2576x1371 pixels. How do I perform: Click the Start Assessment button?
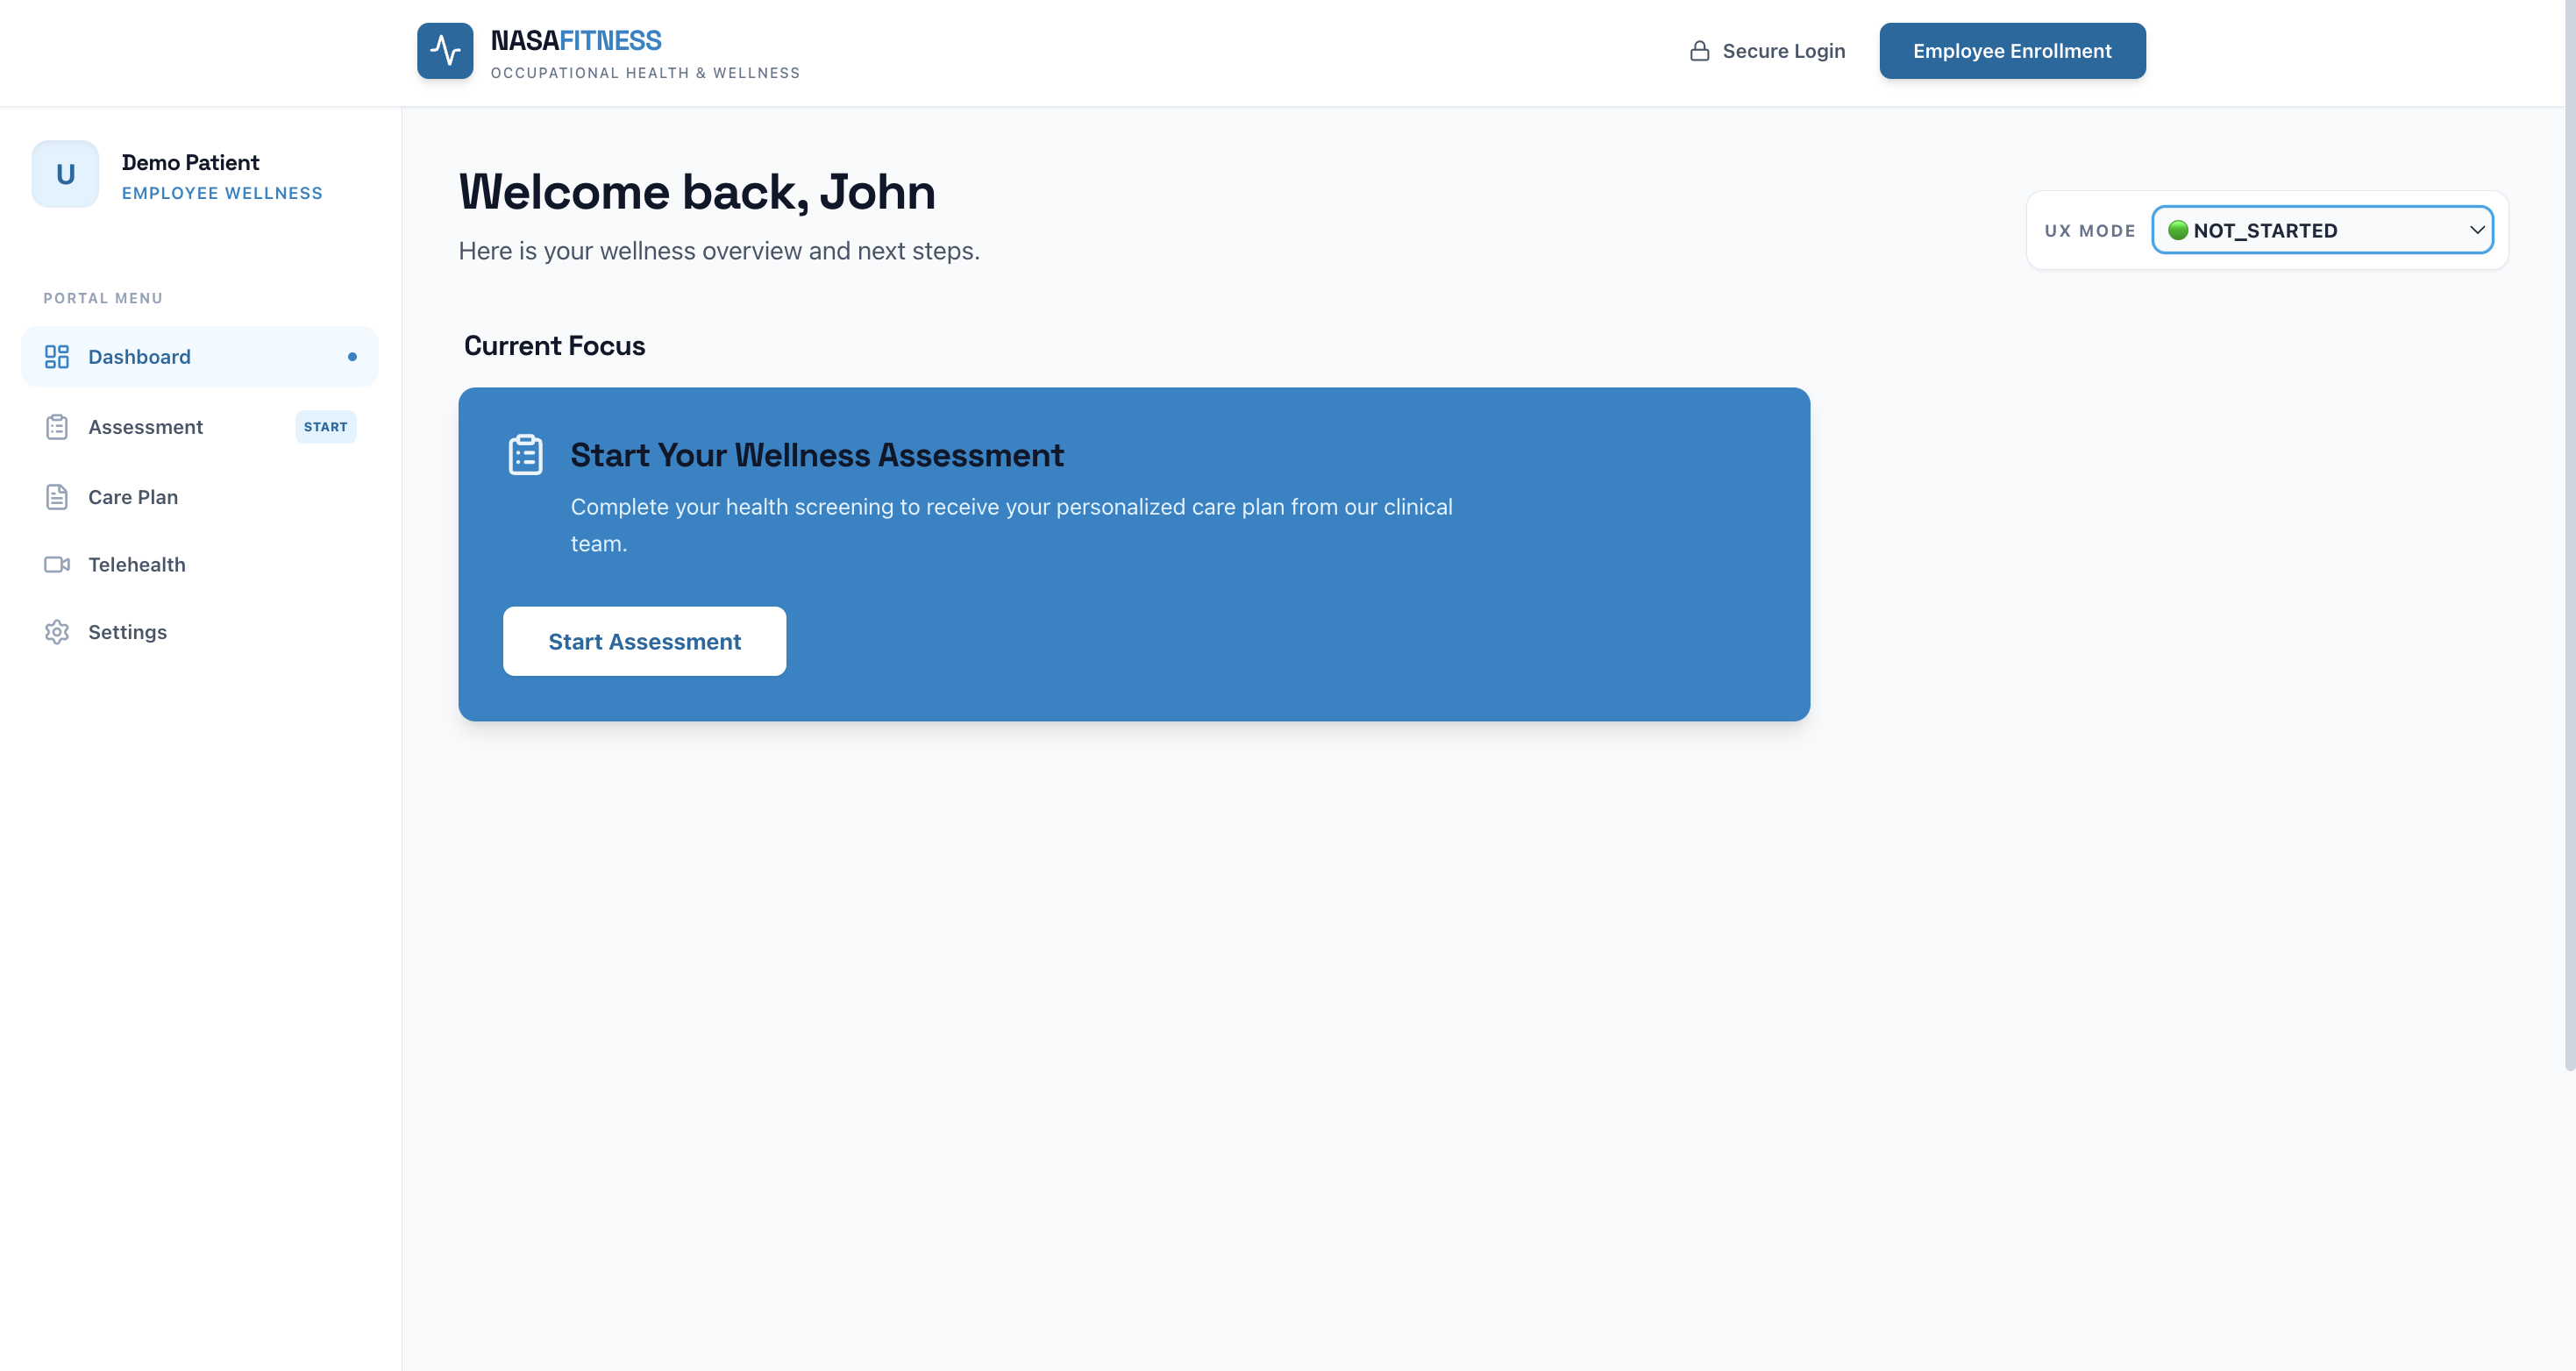[645, 641]
